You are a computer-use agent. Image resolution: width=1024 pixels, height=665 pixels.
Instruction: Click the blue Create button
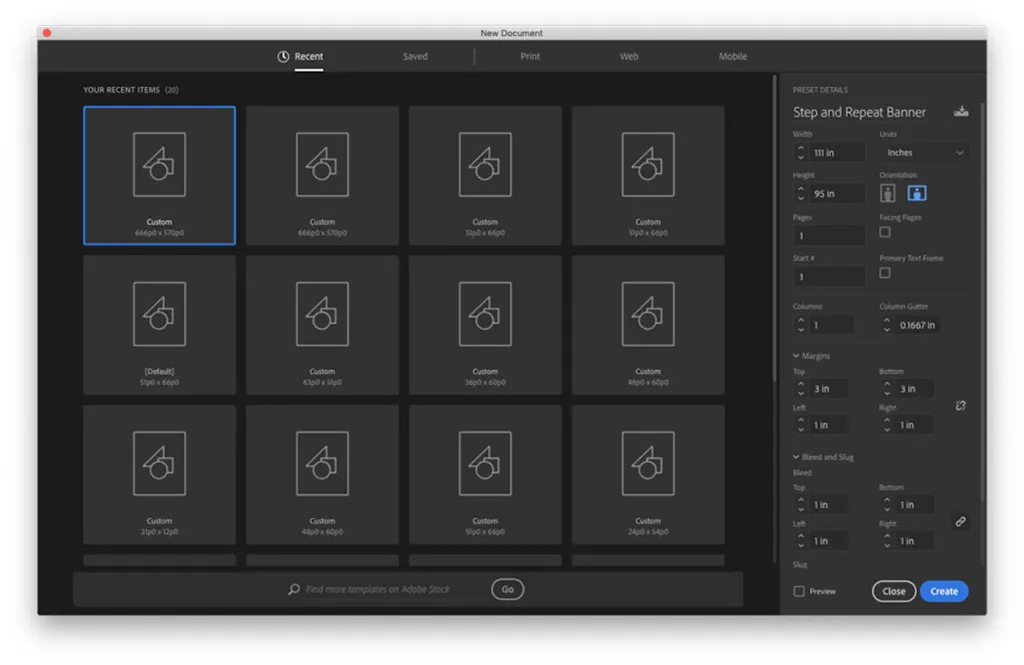pyautogui.click(x=943, y=591)
